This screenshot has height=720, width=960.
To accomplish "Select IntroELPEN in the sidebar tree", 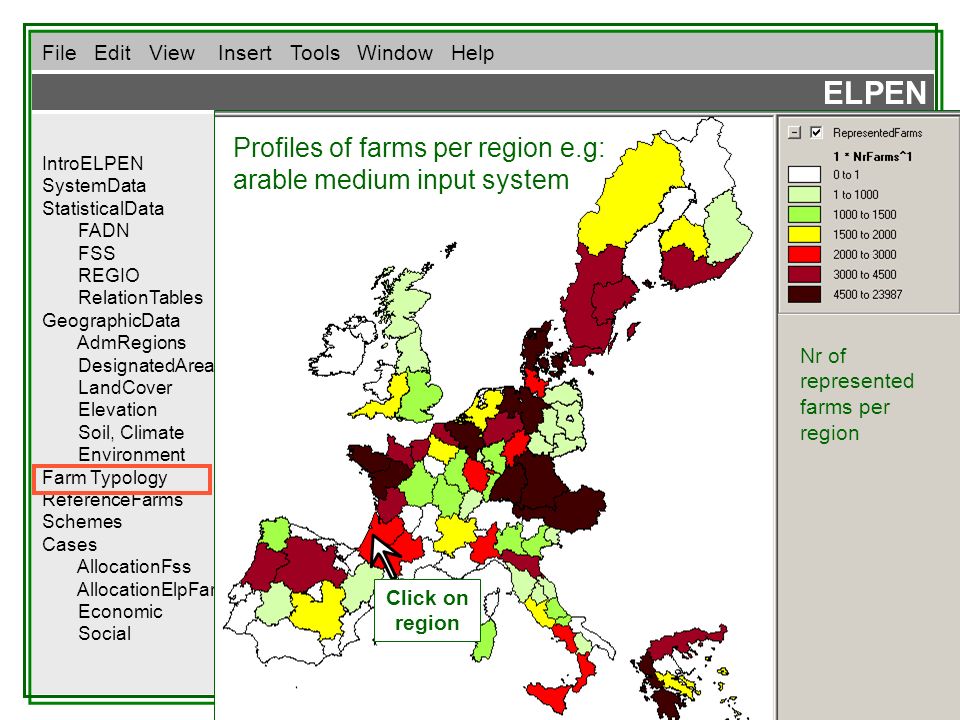I will tap(92, 163).
